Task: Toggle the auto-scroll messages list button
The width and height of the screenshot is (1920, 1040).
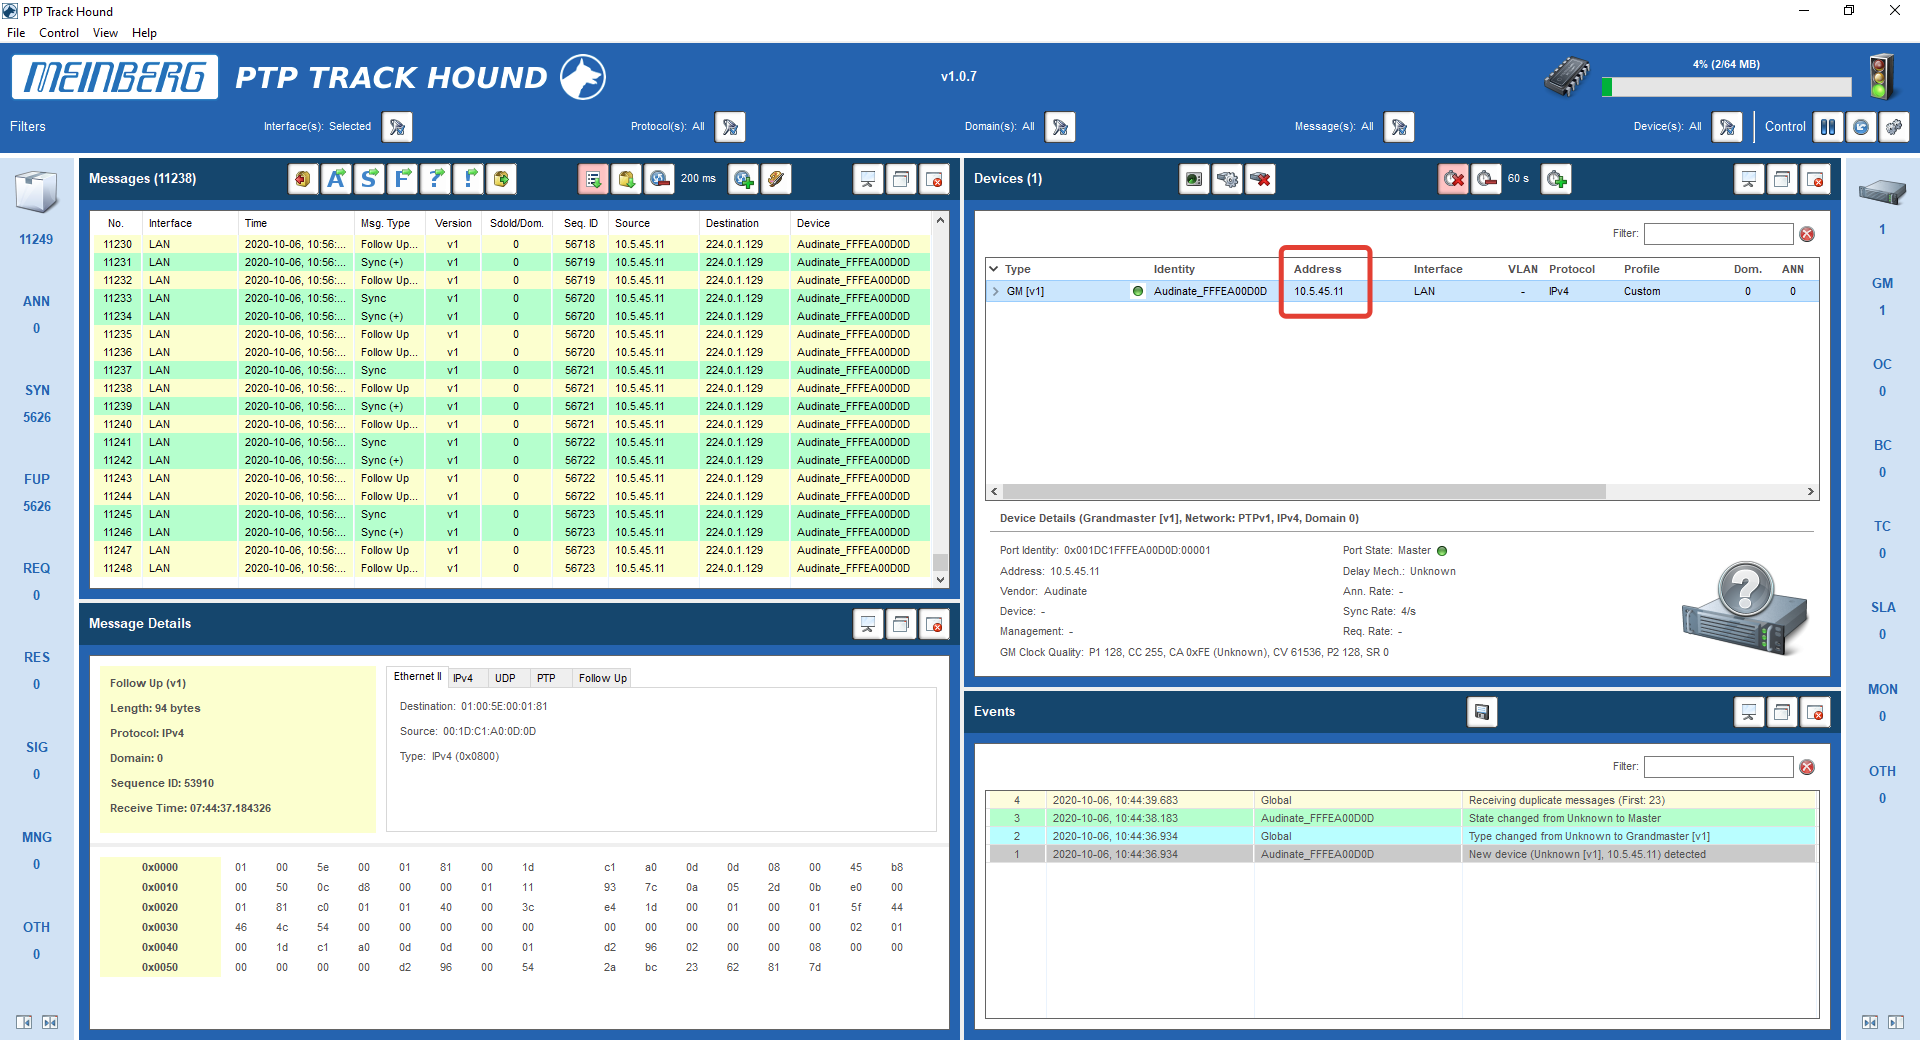Action: click(x=593, y=179)
